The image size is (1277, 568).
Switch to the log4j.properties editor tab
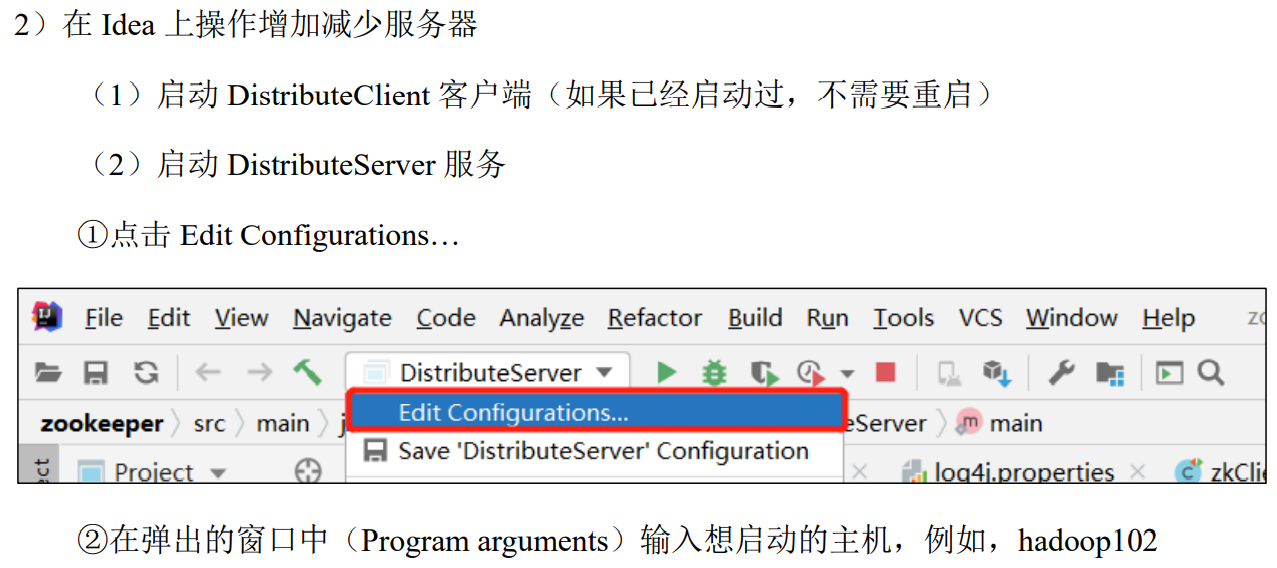(x=1023, y=472)
